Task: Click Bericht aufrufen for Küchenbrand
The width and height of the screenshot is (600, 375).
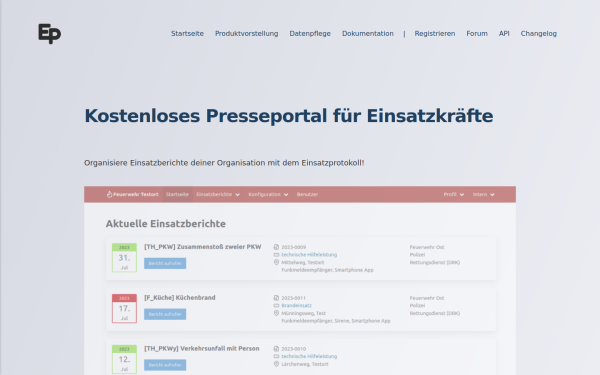Action: pyautogui.click(x=165, y=314)
